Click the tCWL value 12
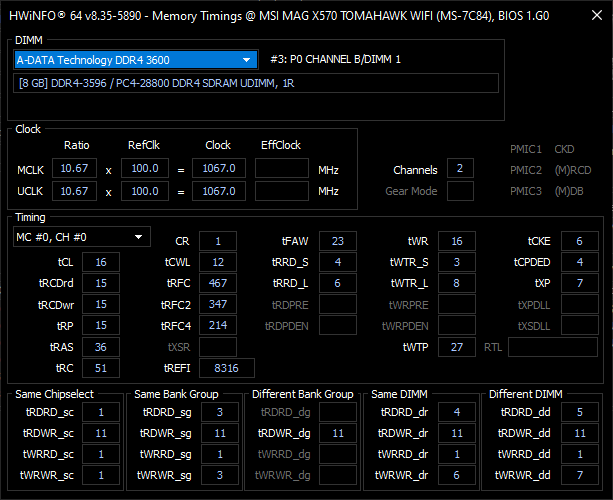The width and height of the screenshot is (613, 500). point(218,262)
